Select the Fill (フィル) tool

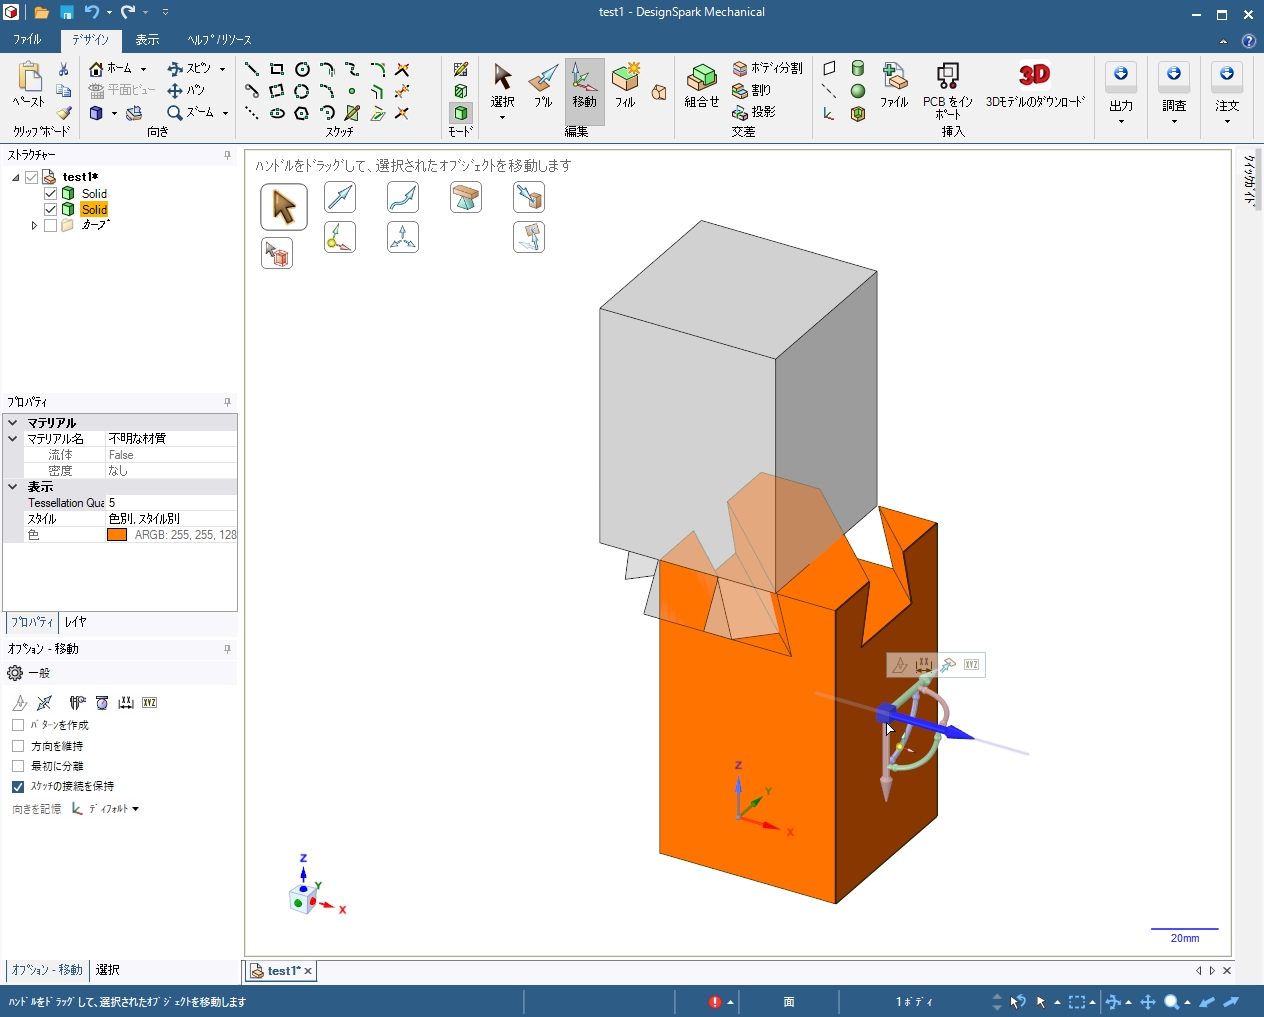click(625, 85)
